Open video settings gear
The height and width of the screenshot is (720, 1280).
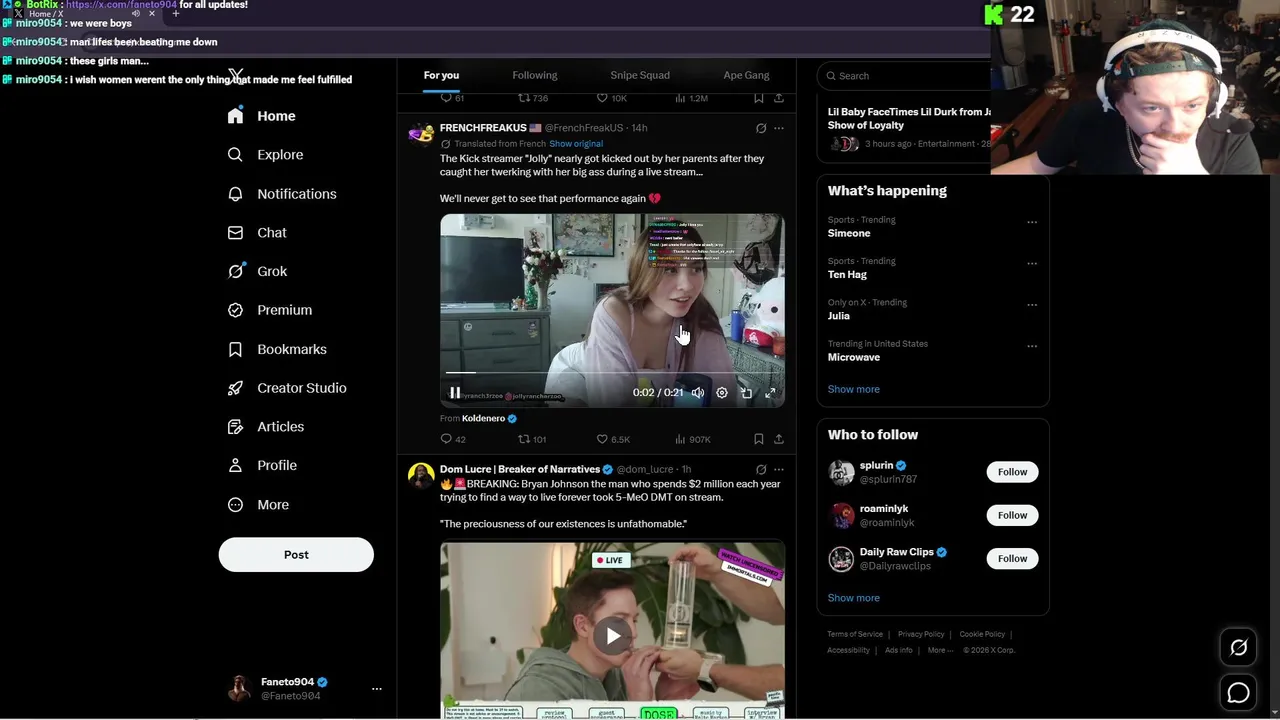click(722, 393)
